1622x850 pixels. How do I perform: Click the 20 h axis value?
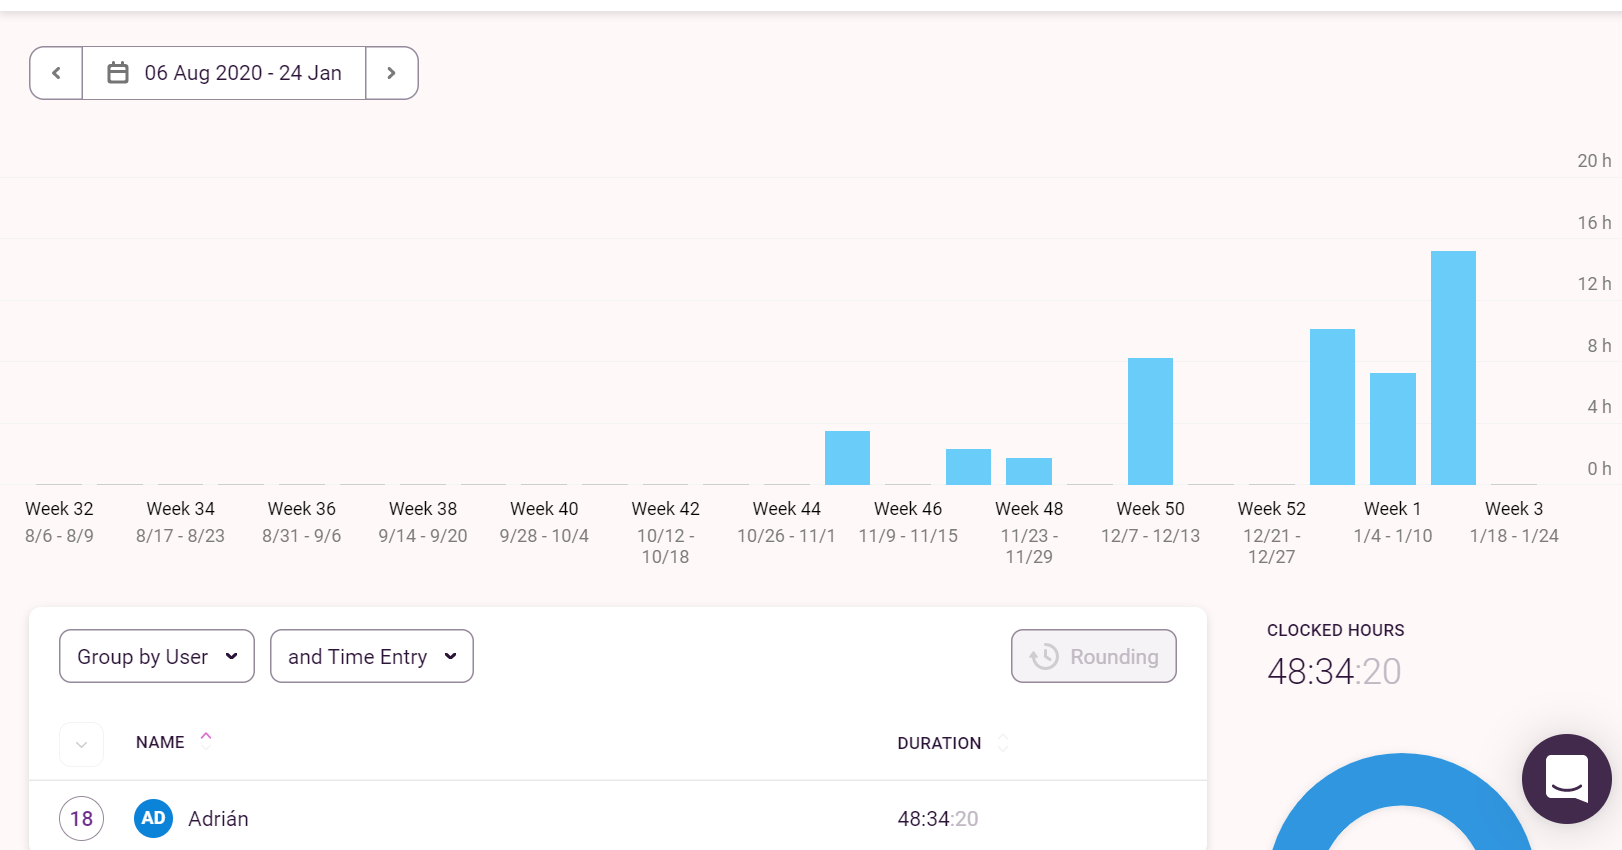pos(1594,161)
